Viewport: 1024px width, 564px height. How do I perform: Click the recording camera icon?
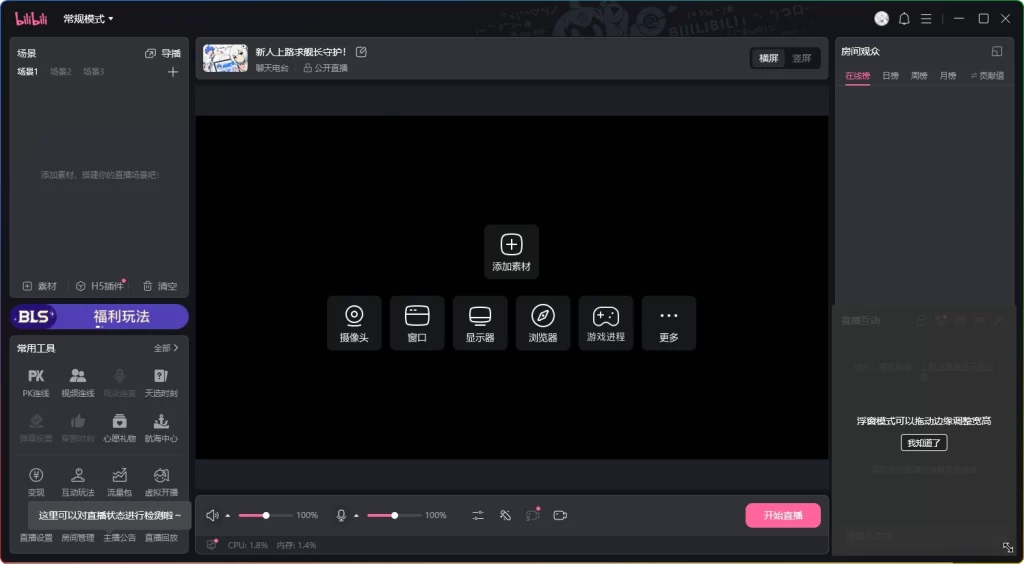pyautogui.click(x=560, y=516)
